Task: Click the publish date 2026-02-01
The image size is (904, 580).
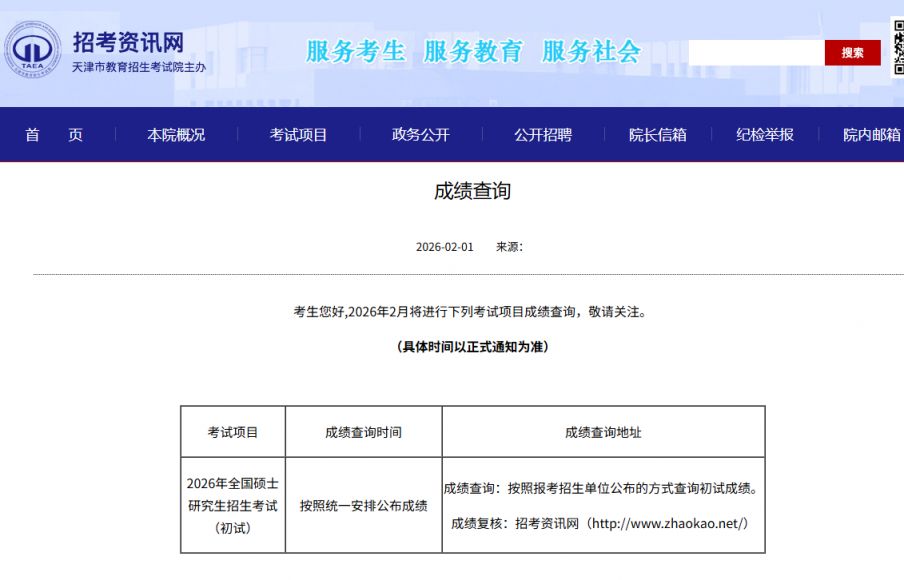Action: point(445,247)
